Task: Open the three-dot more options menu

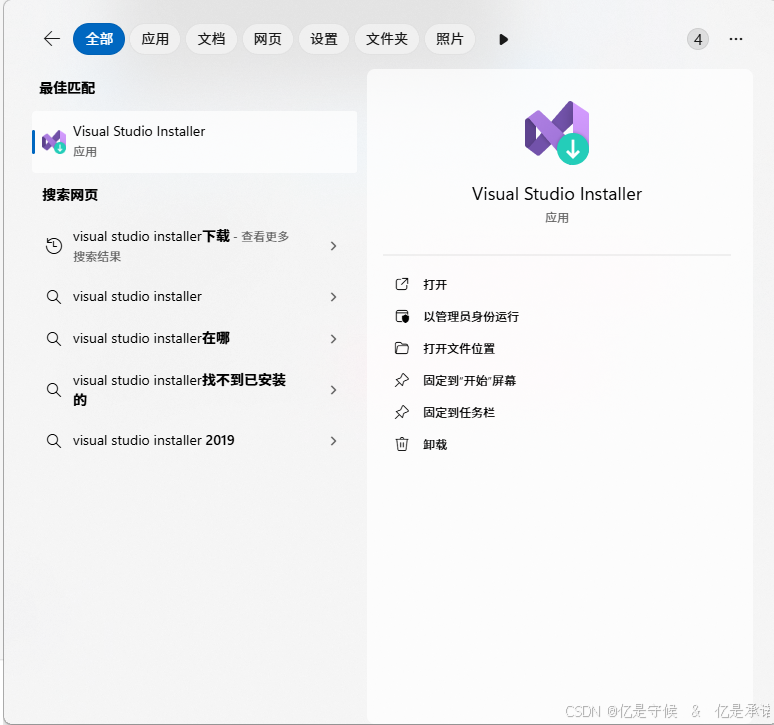Action: 735,39
